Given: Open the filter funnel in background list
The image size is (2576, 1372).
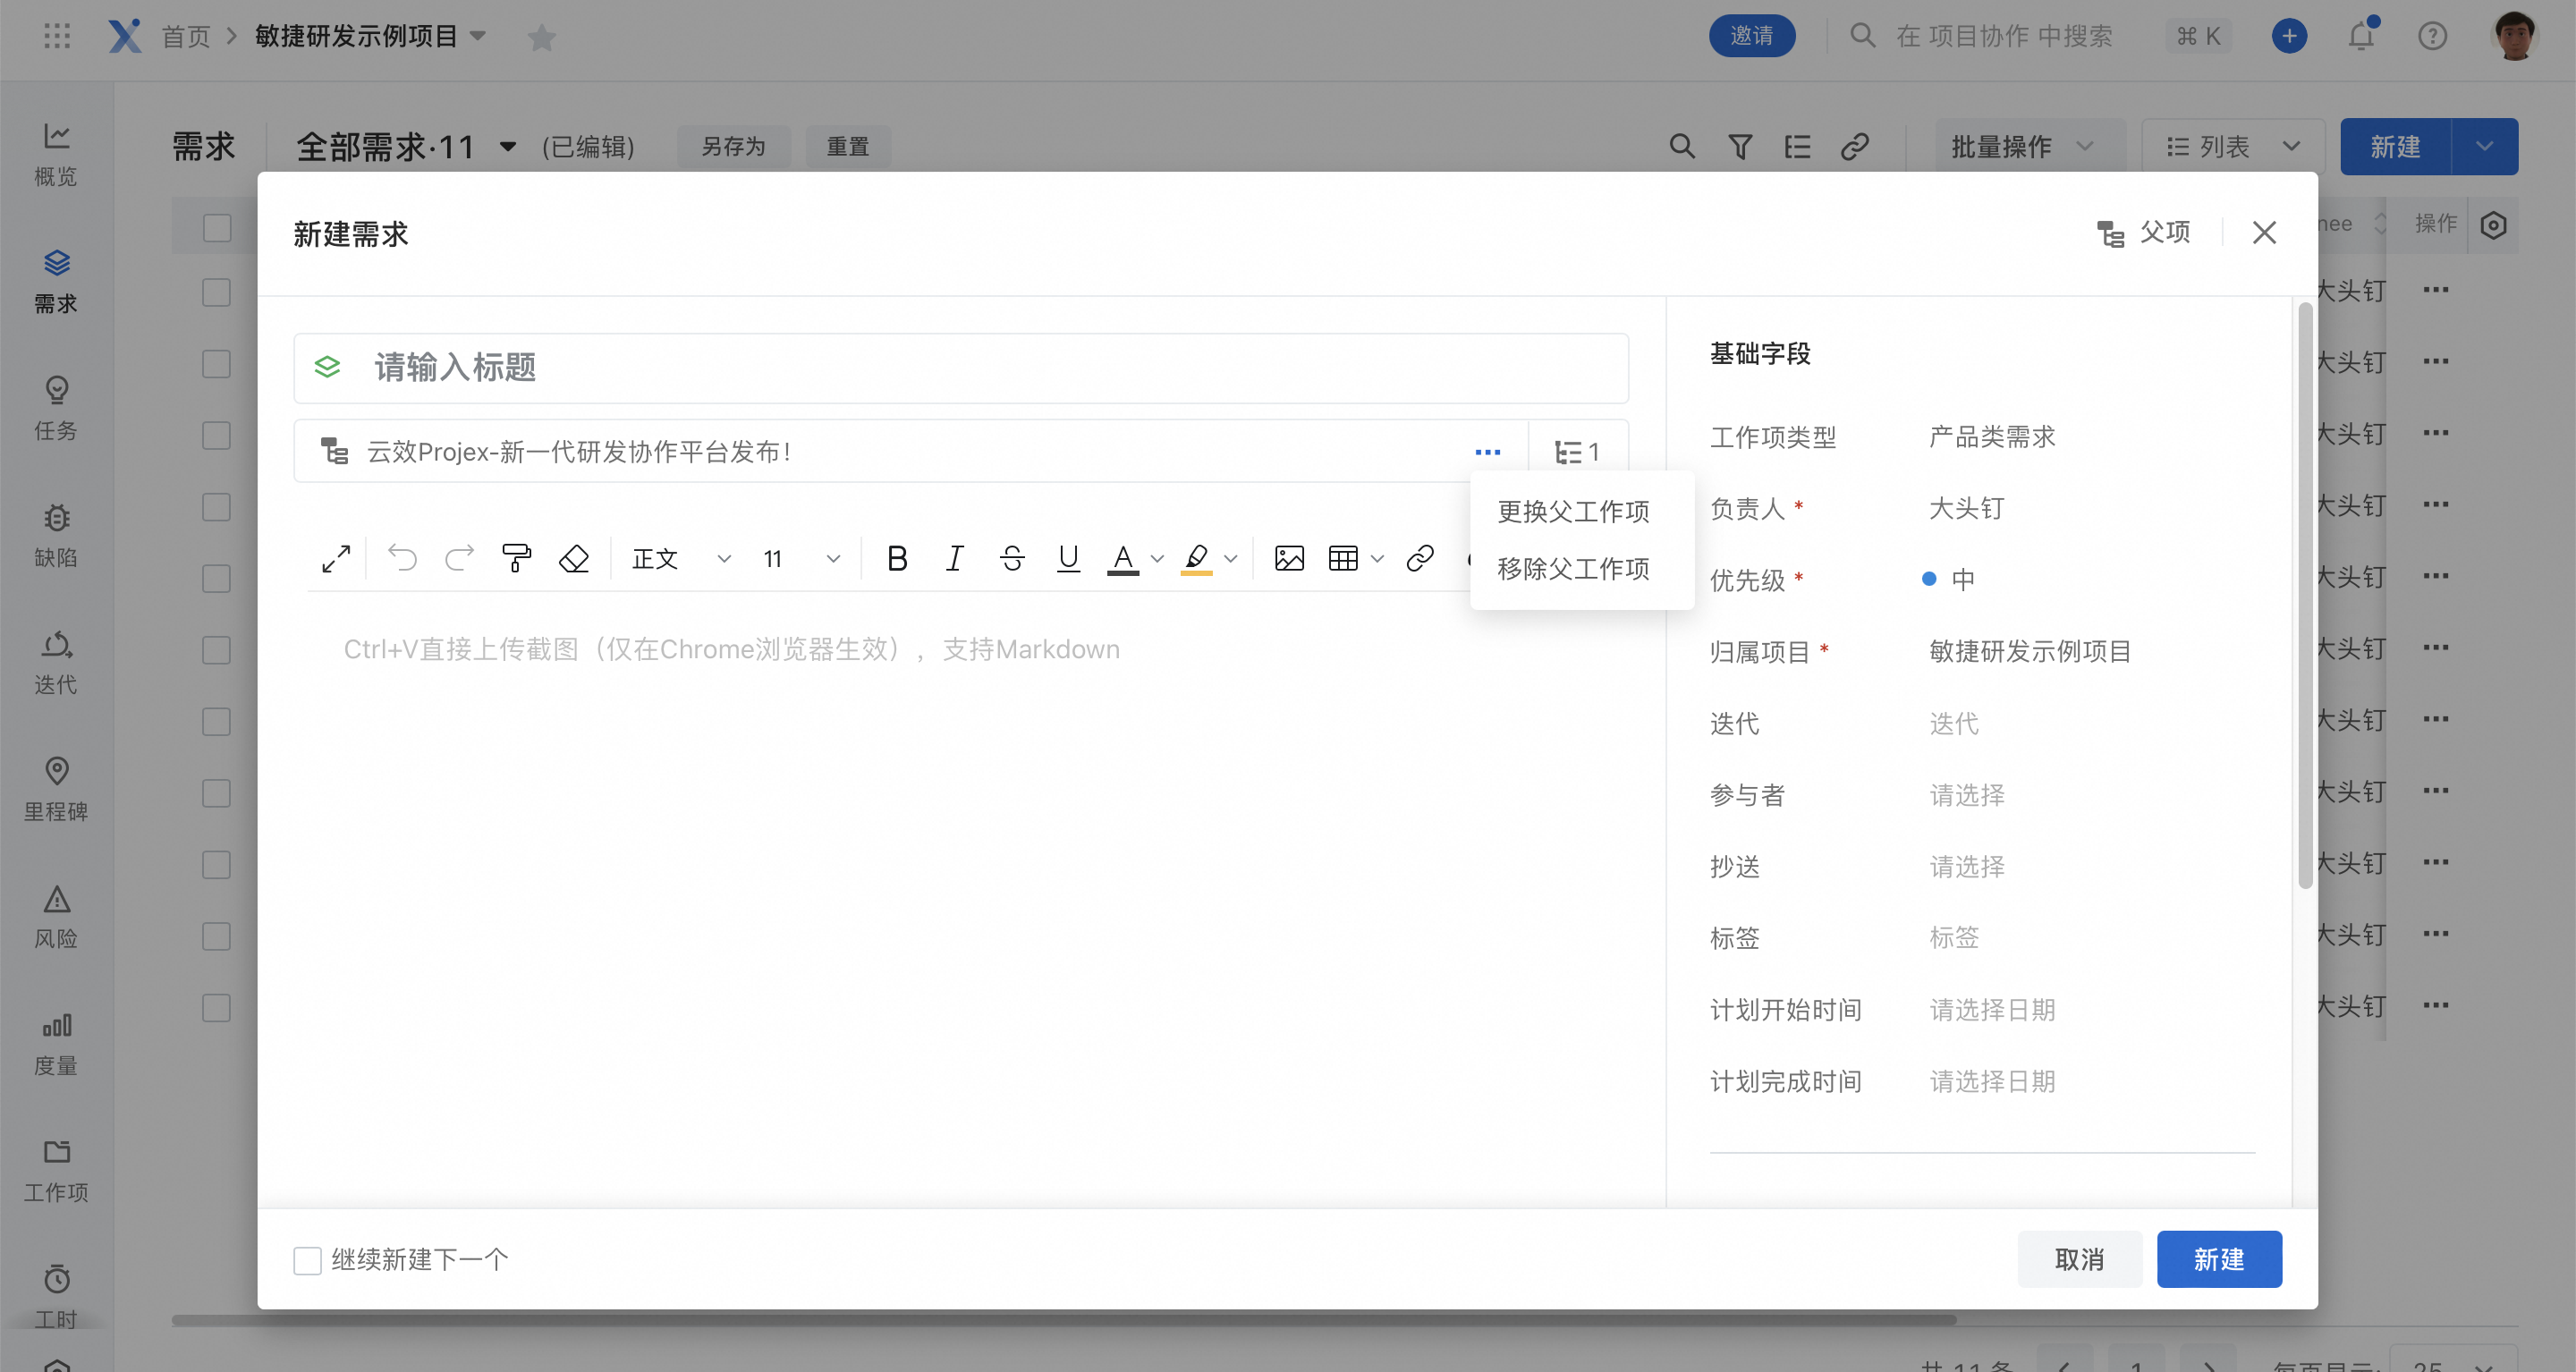Looking at the screenshot, I should tap(1740, 147).
